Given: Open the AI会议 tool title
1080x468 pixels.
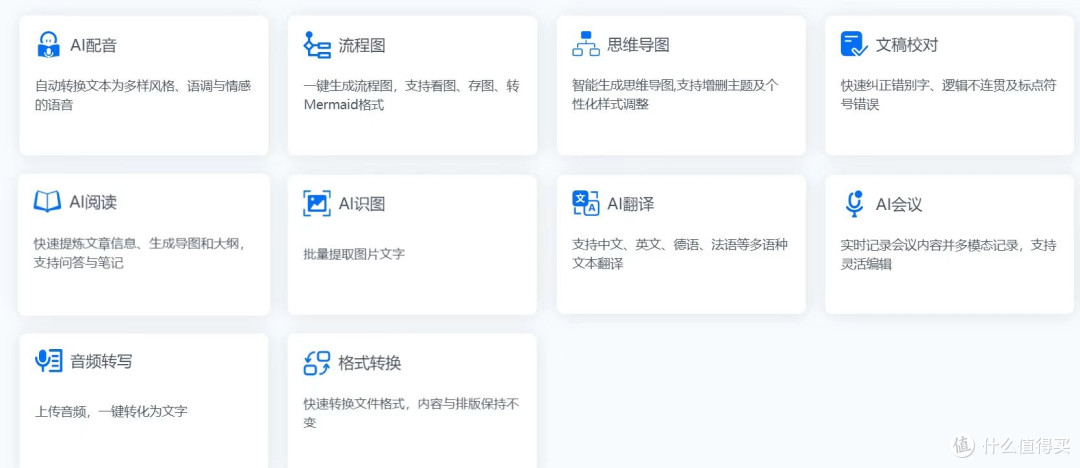Looking at the screenshot, I should 899,205.
